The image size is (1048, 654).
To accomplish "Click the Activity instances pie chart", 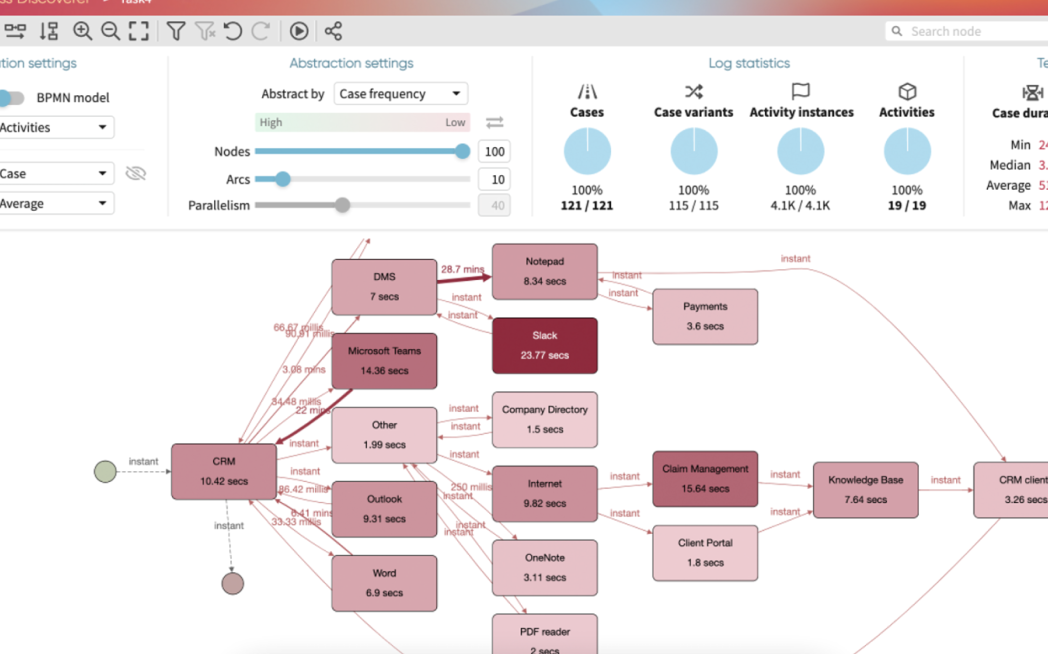I will pyautogui.click(x=800, y=152).
